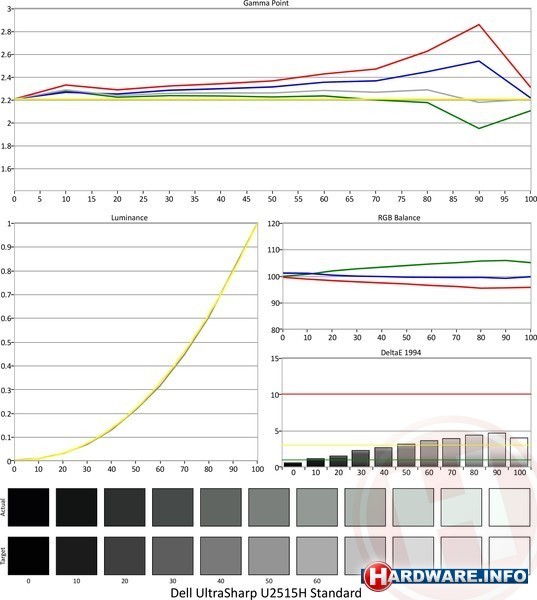This screenshot has height=600, width=537.
Task: Click the blue gamma line peak at 90
Action: pos(479,61)
